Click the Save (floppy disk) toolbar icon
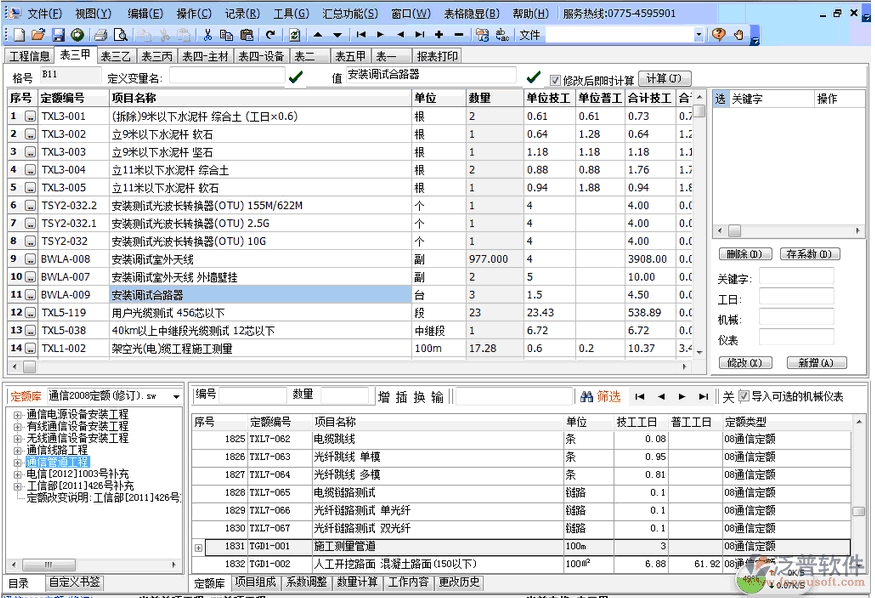The height and width of the screenshot is (598, 875). (x=58, y=35)
